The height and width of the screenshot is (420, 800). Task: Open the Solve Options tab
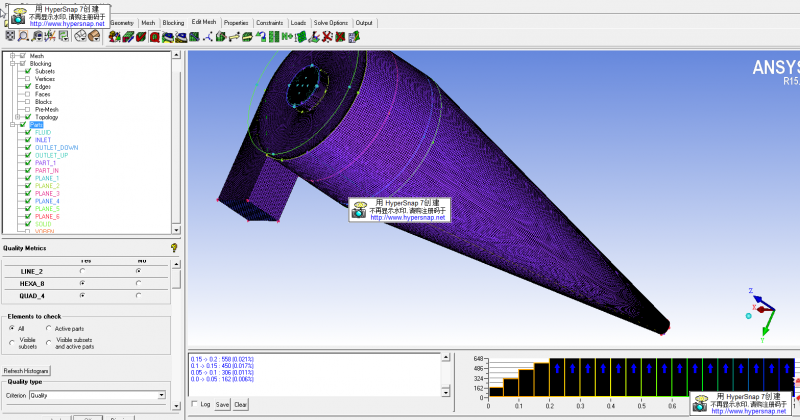(331, 23)
